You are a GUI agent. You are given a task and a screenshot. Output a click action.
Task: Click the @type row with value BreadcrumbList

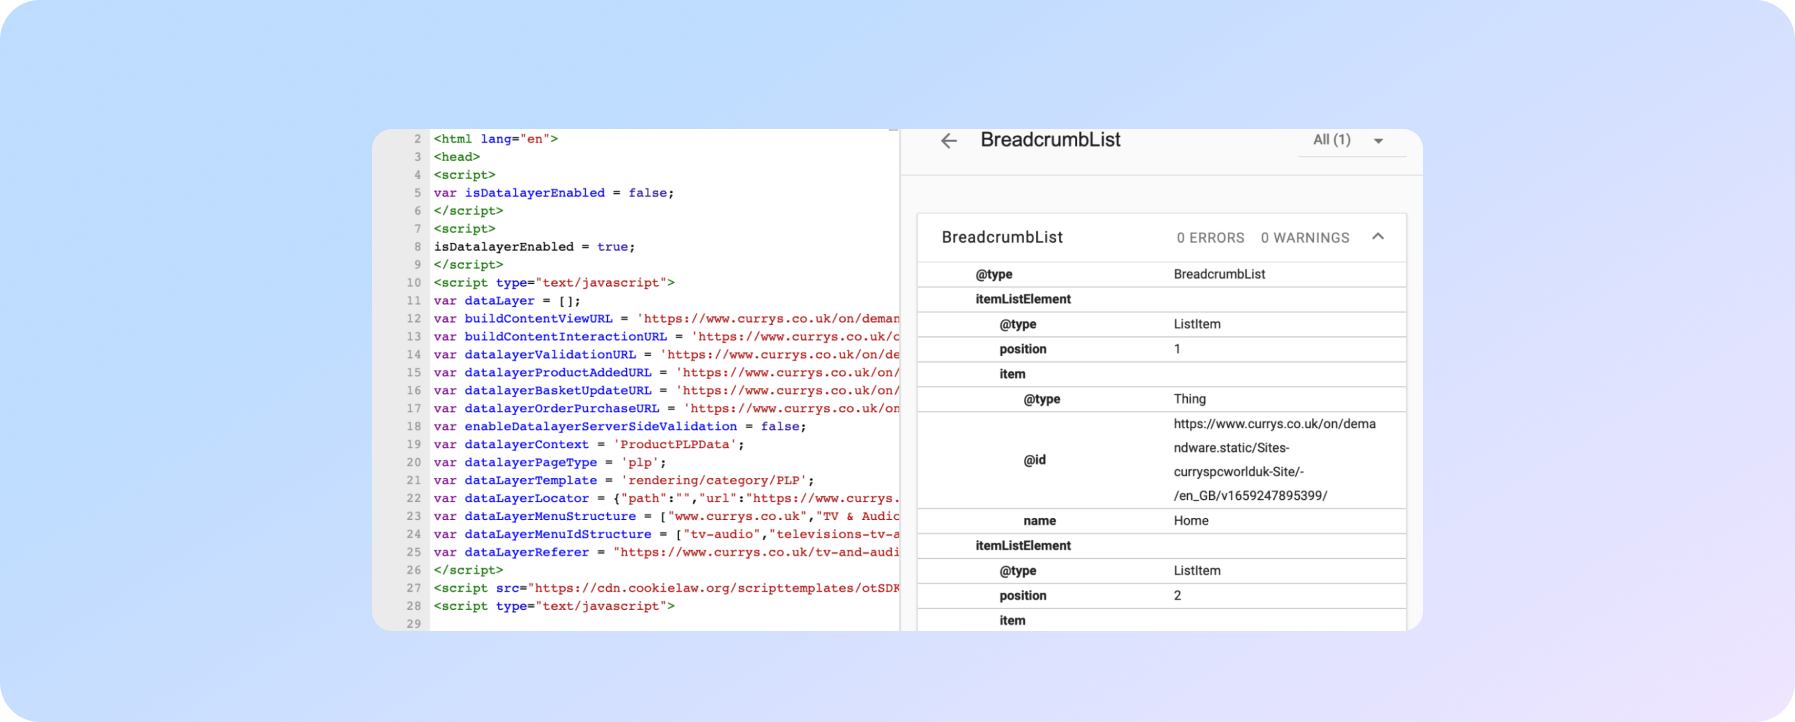994,274
